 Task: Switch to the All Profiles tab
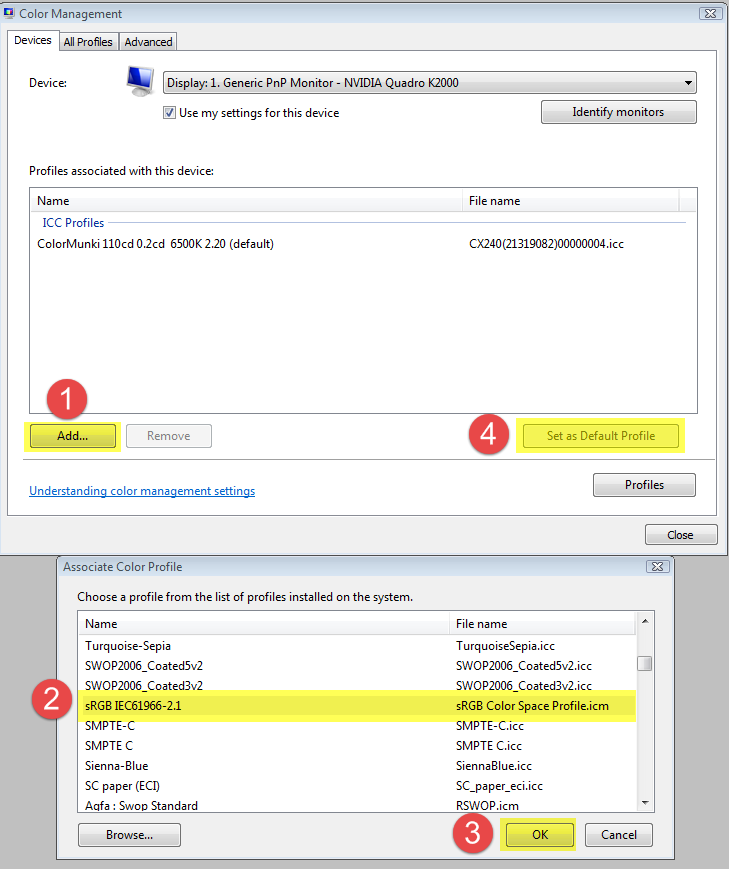[x=88, y=42]
